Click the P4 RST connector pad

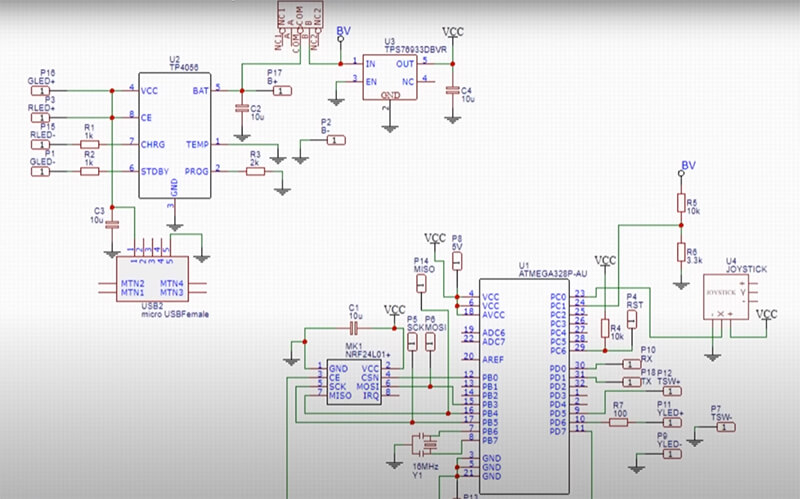pyautogui.click(x=632, y=319)
